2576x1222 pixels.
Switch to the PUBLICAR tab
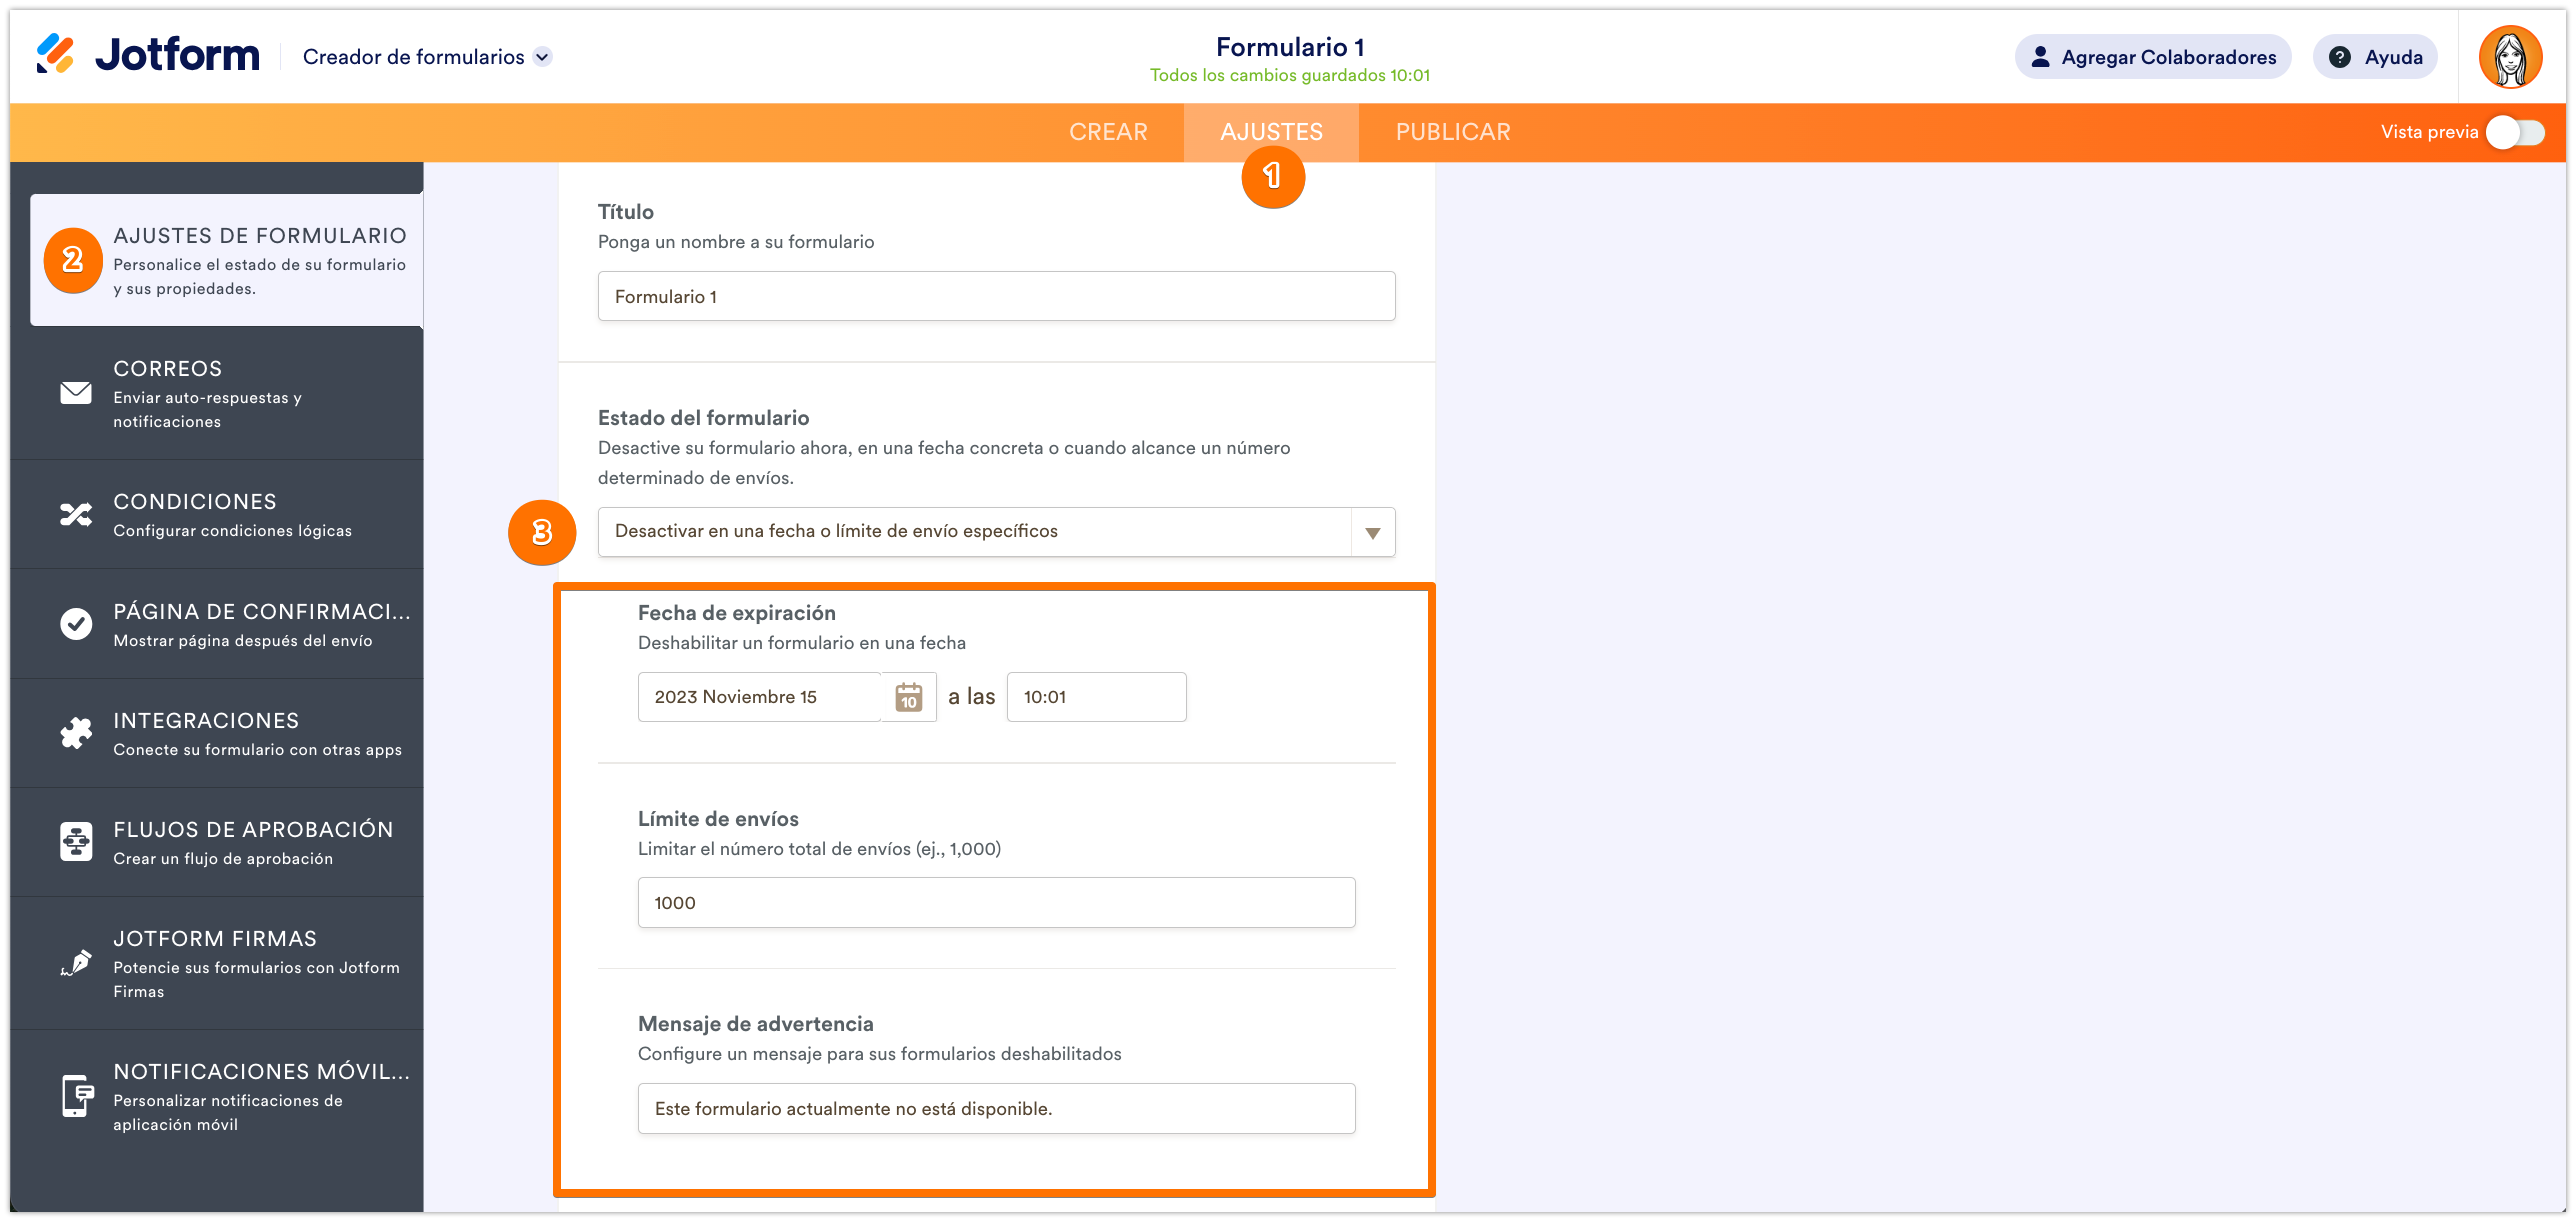click(x=1453, y=132)
